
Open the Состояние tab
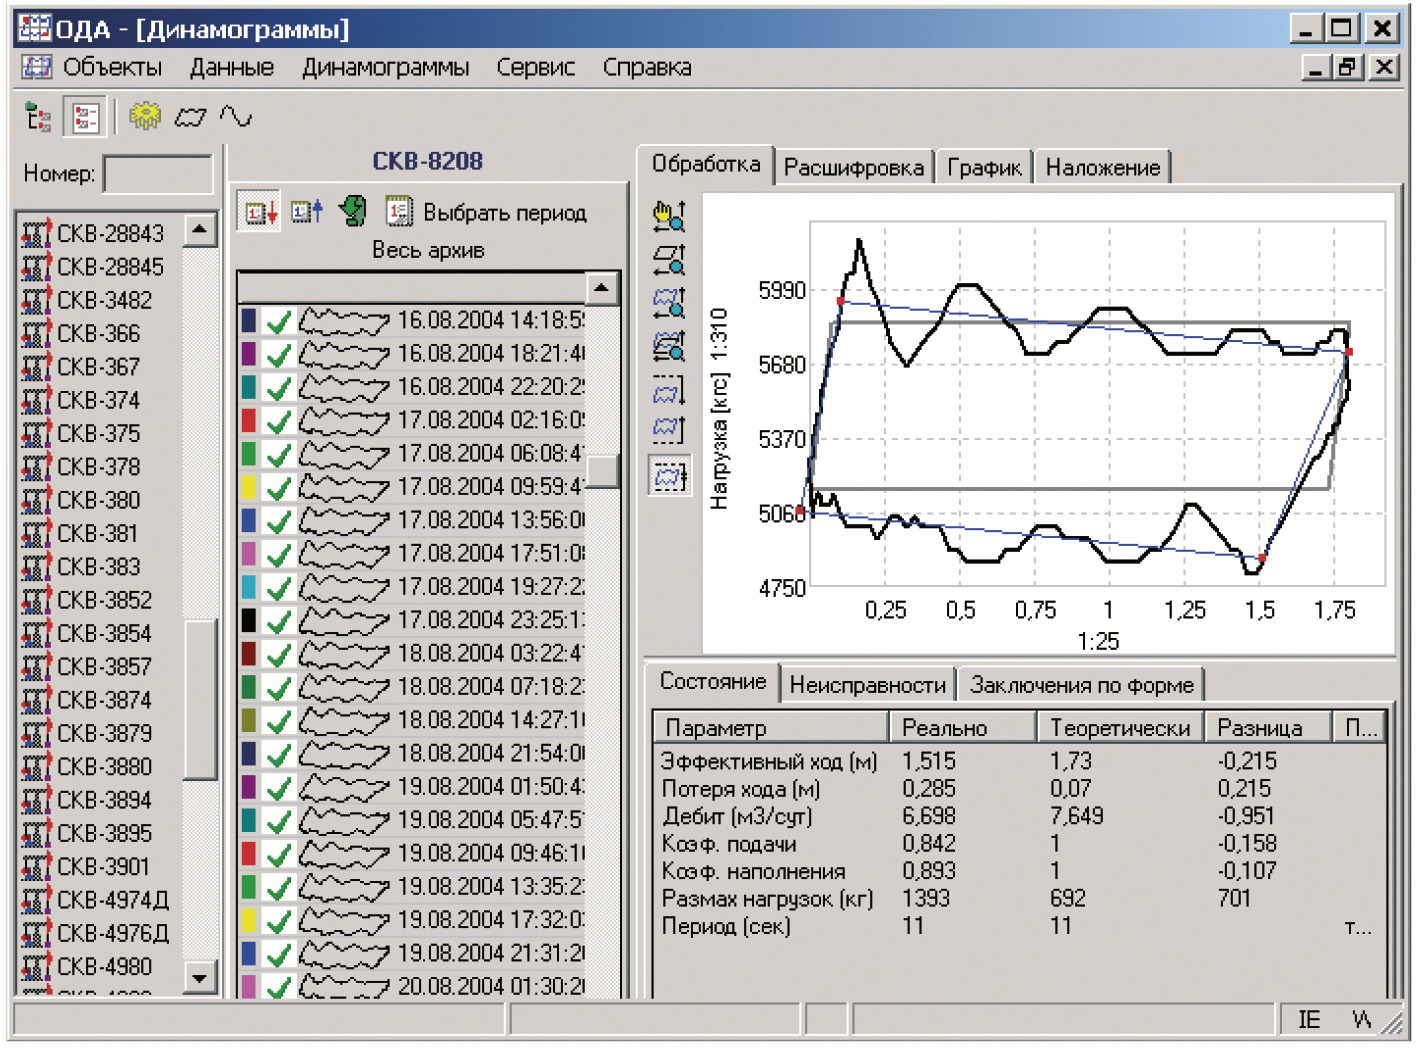tap(713, 681)
